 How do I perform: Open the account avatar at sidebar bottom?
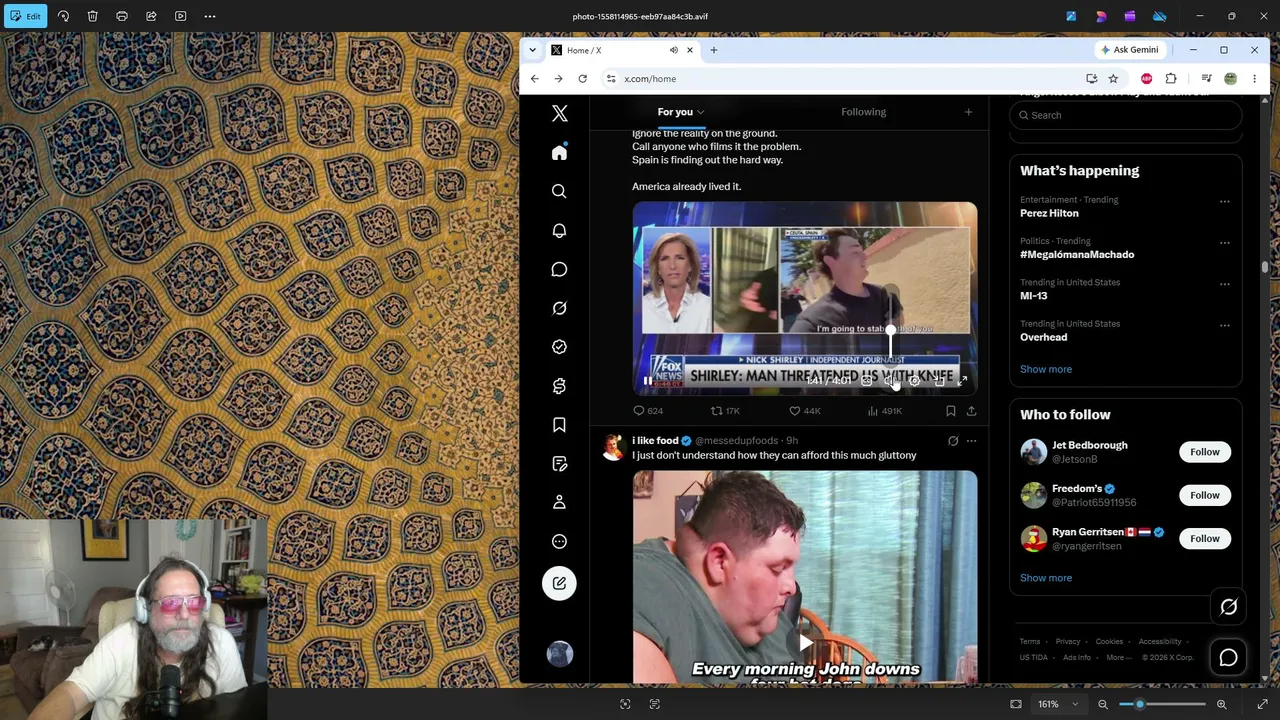click(x=559, y=654)
